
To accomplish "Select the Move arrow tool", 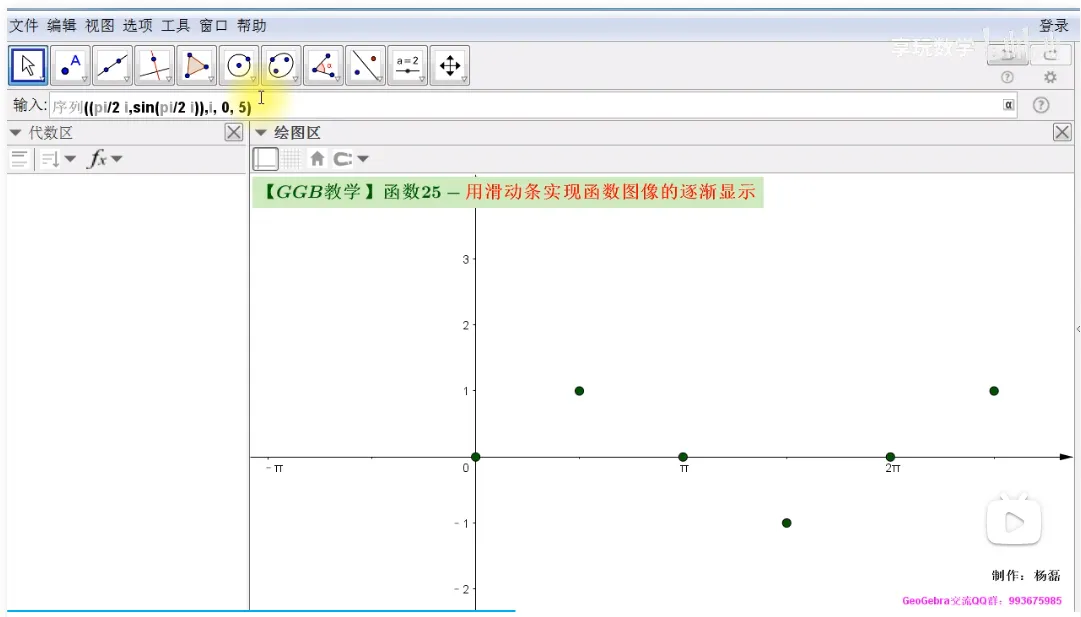I will click(29, 66).
